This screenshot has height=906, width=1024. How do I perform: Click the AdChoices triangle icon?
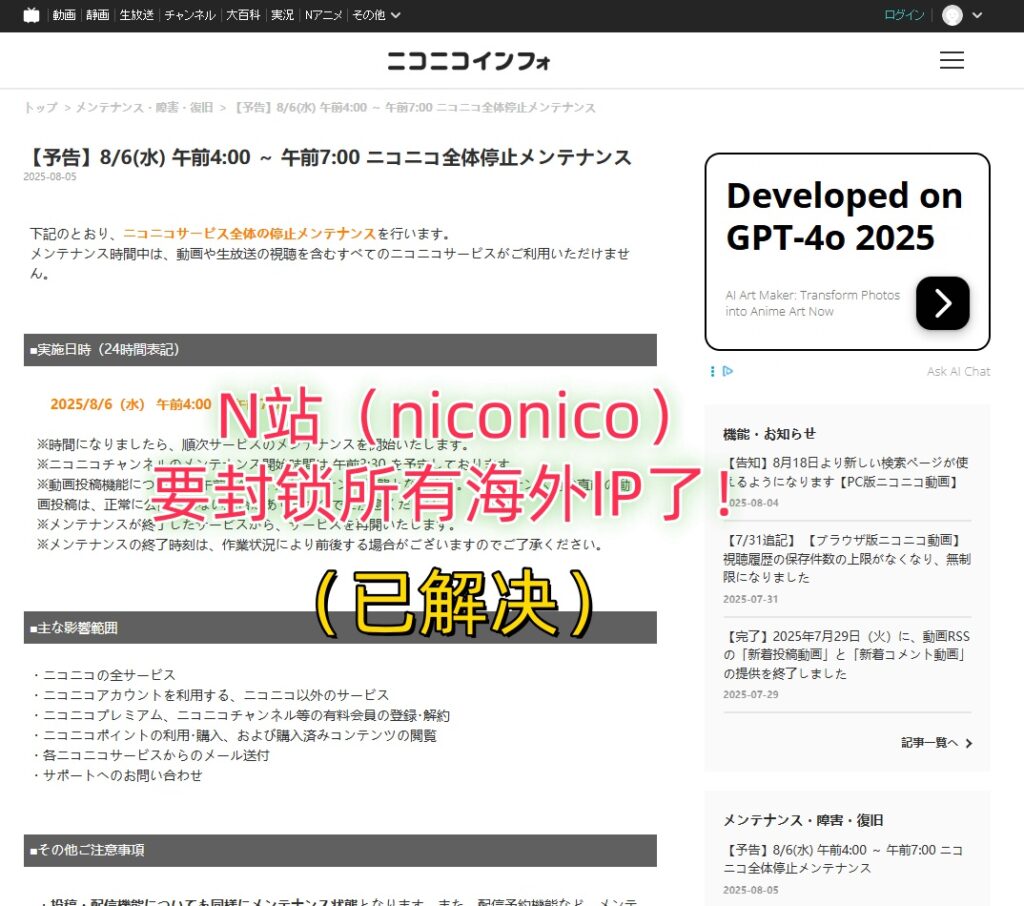728,371
